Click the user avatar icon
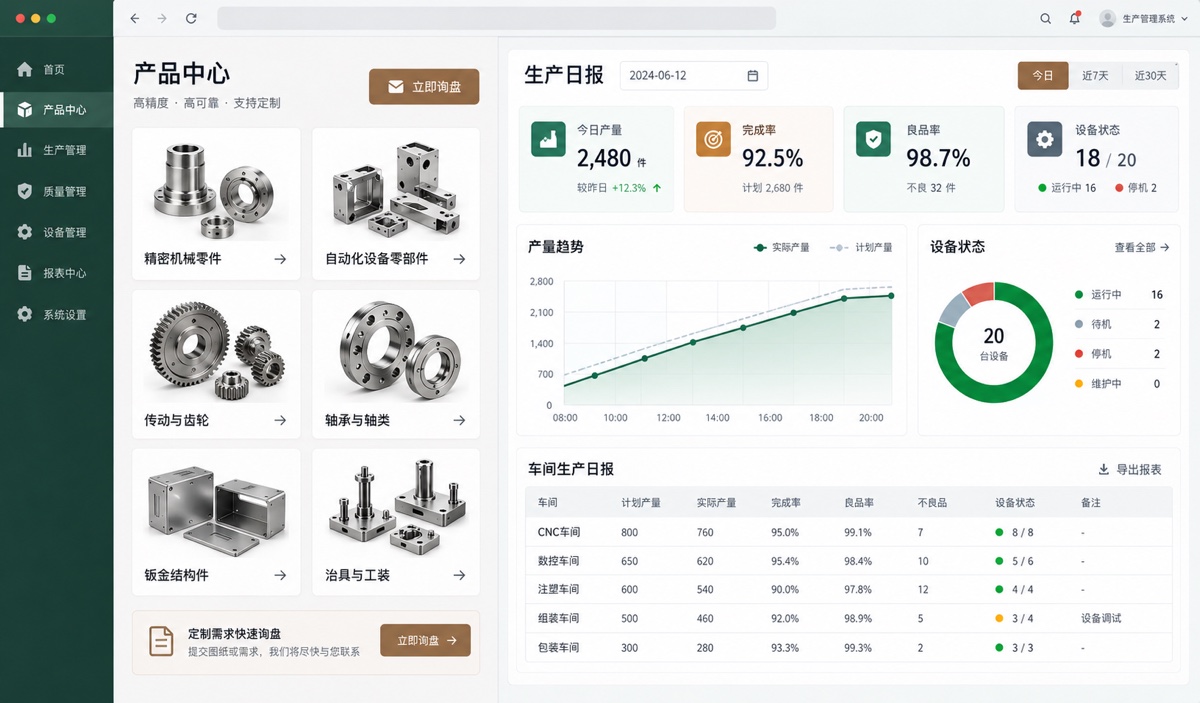The width and height of the screenshot is (1200, 703). pyautogui.click(x=1107, y=18)
